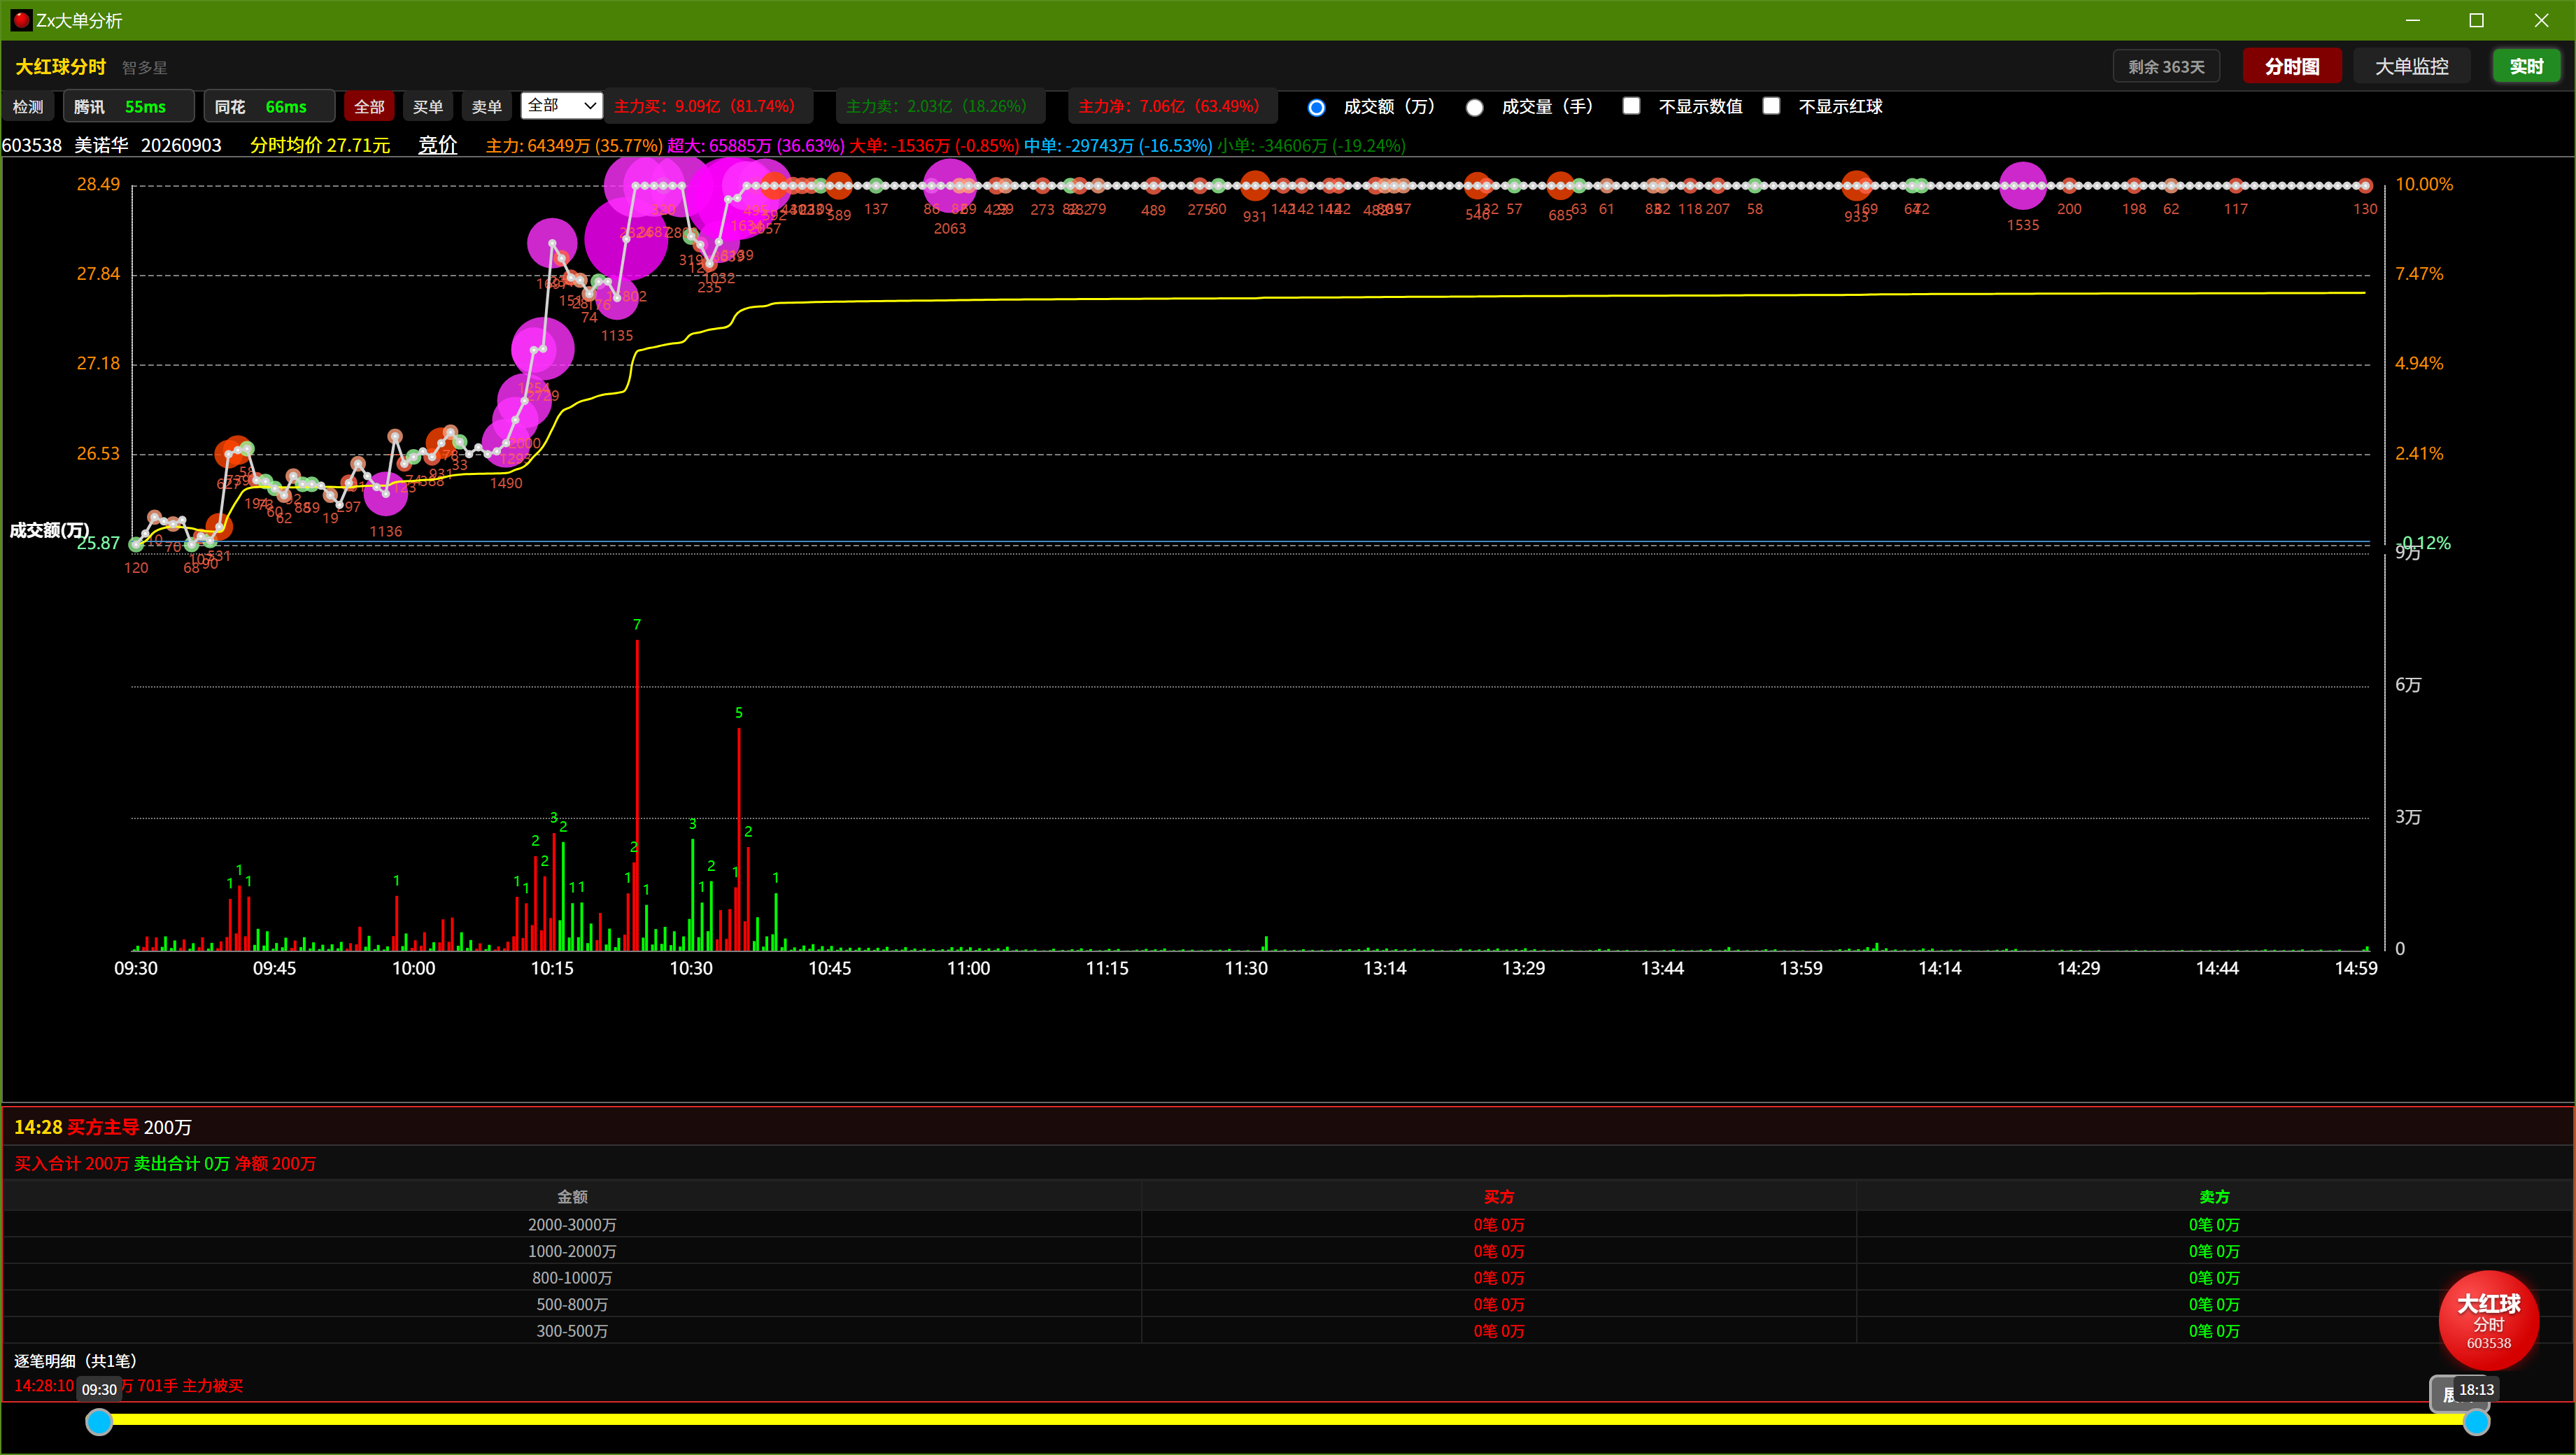Screen dimensions: 2576x1455
Task: Click the red volume bar labeled 5
Action: (739, 839)
